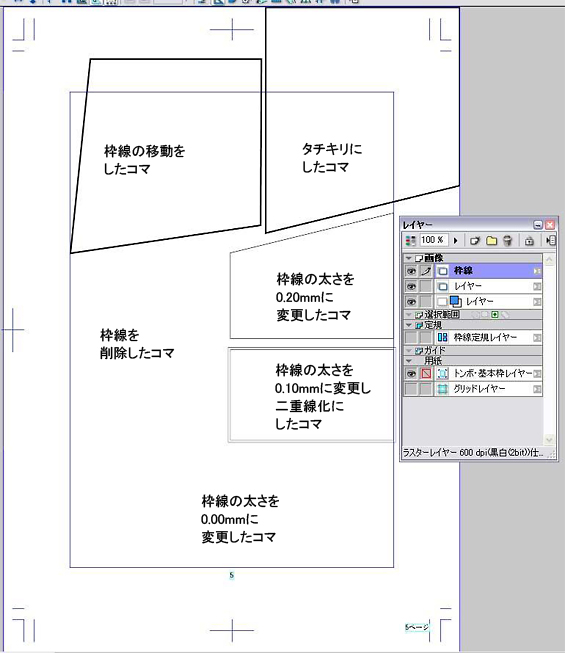Screen dimensions: 565x653
Task: Collapse the 画像 layer group
Action: tap(409, 258)
